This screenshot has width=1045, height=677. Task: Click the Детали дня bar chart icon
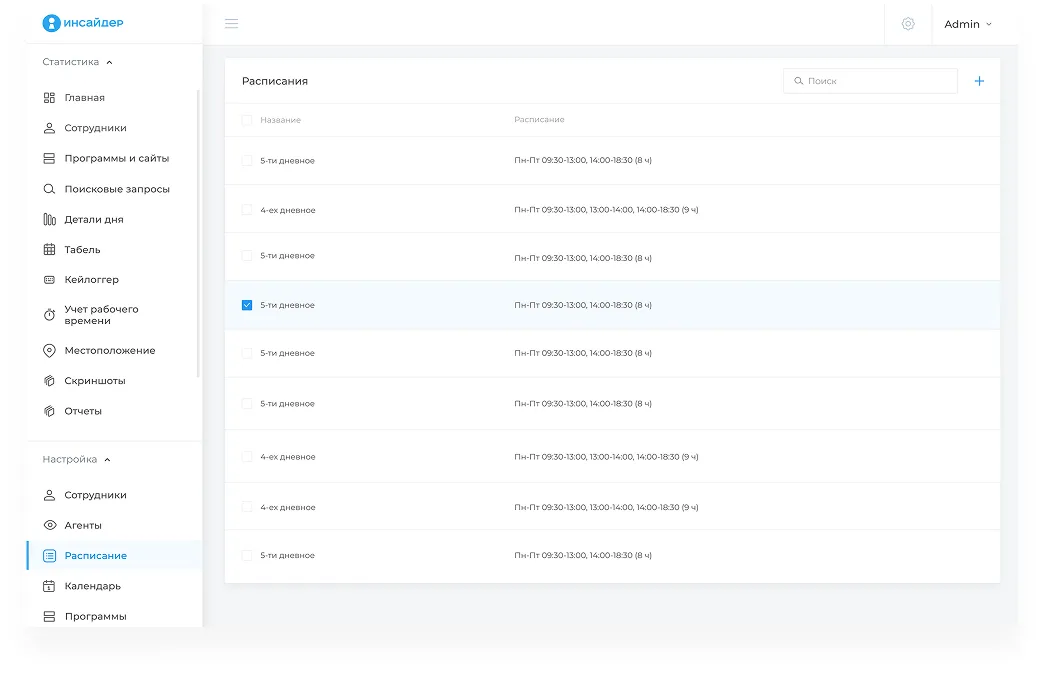pos(49,220)
